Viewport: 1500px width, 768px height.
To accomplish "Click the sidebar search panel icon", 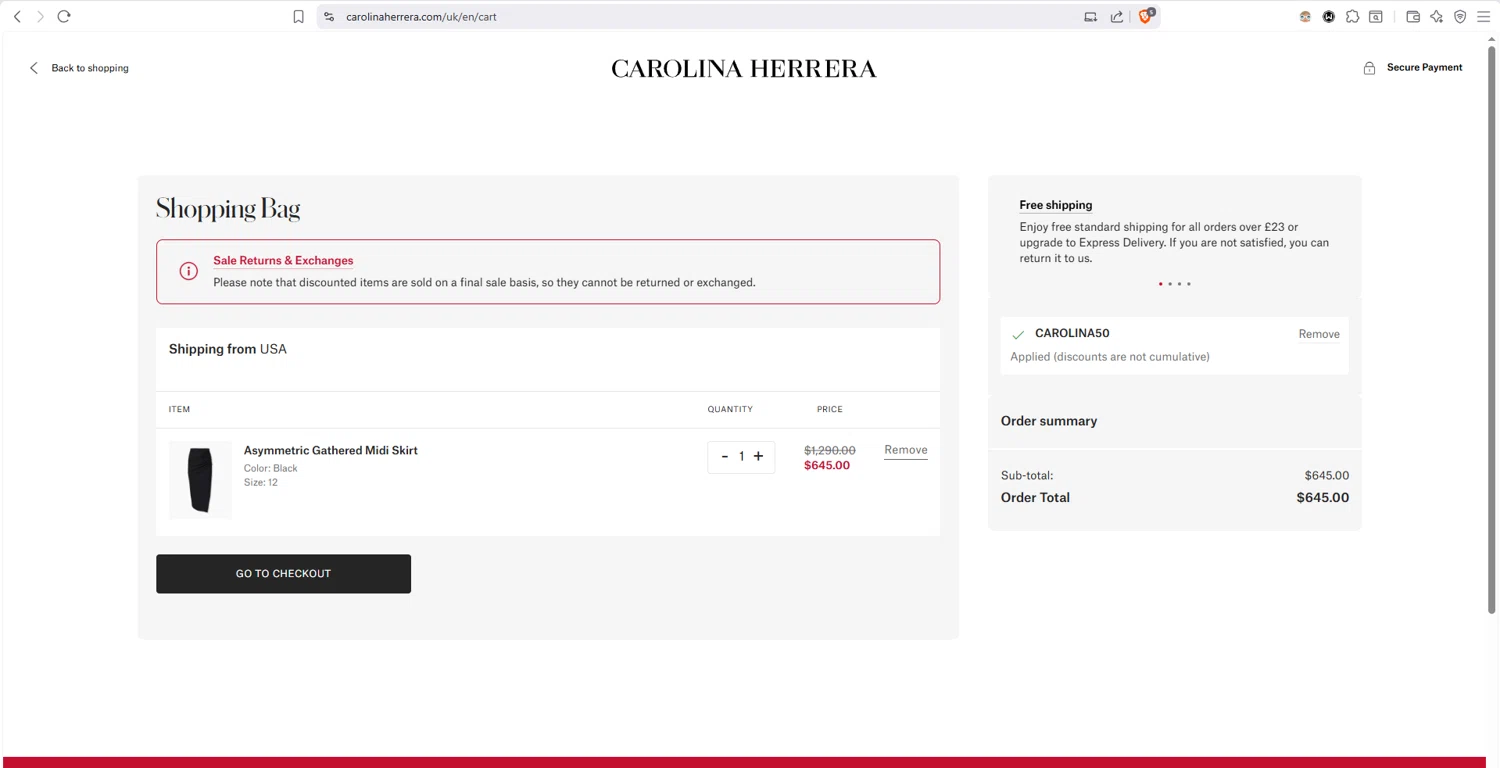I will (1376, 16).
